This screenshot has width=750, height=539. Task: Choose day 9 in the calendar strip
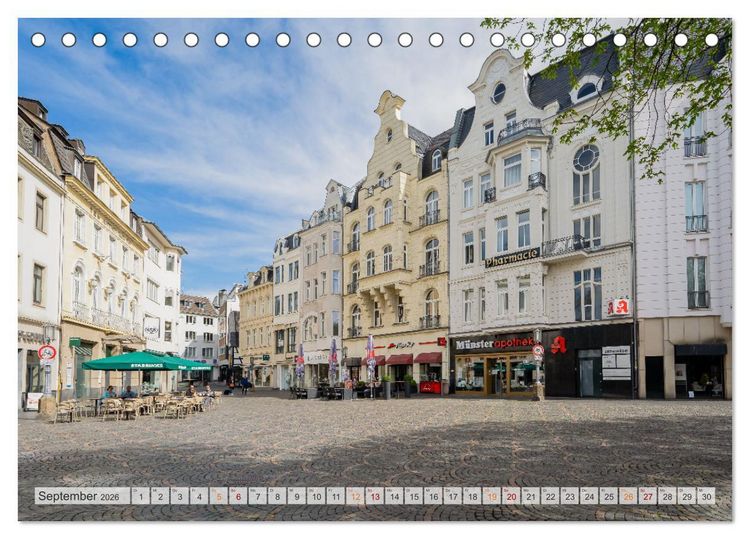point(297,496)
